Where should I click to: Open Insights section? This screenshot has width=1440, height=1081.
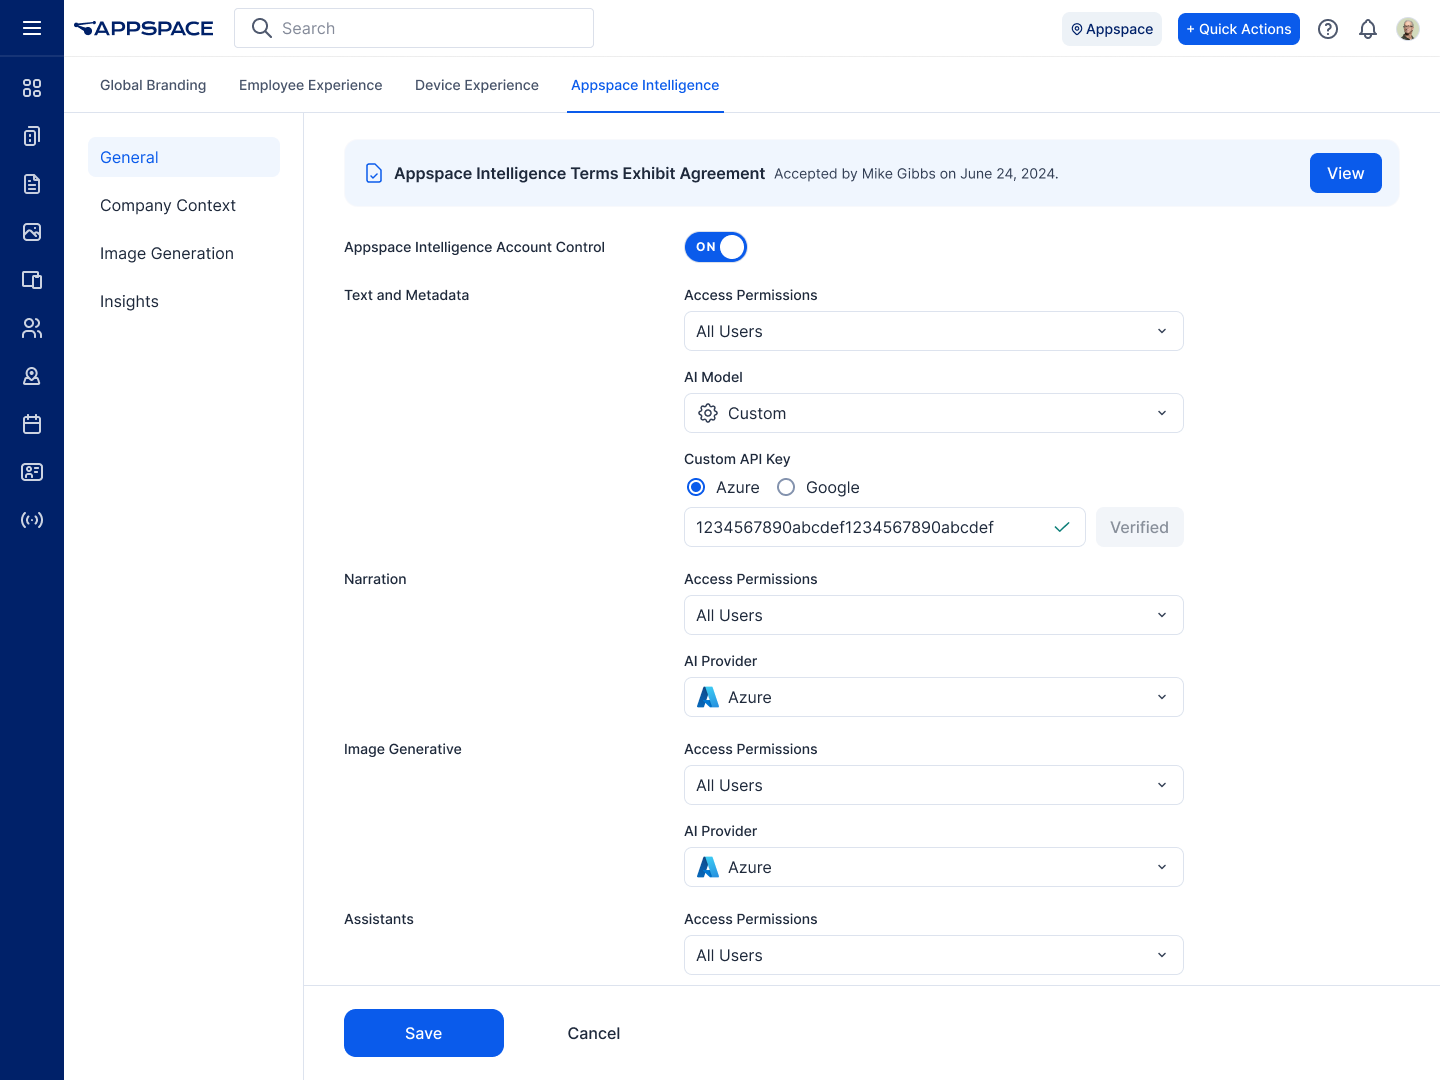pyautogui.click(x=184, y=301)
